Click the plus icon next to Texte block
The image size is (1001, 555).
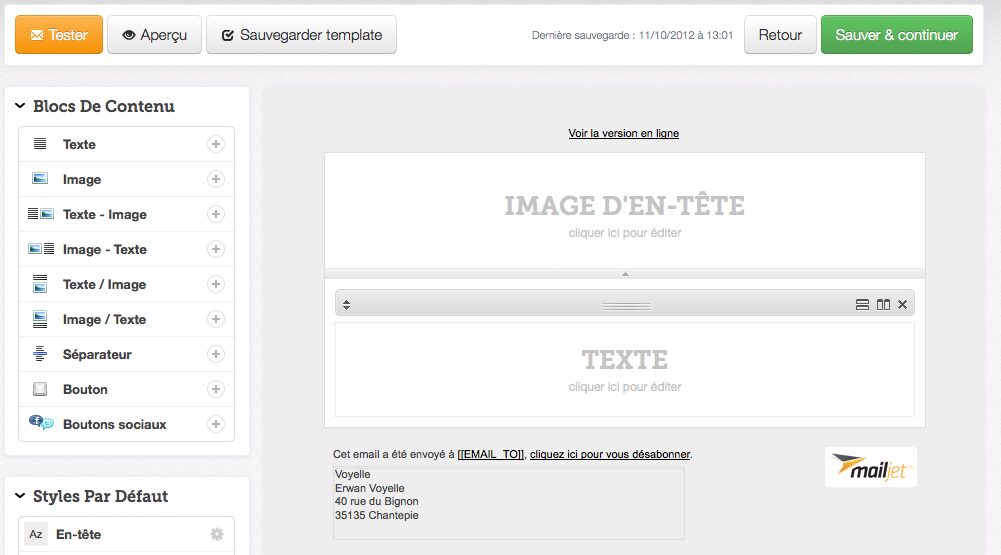(x=215, y=144)
